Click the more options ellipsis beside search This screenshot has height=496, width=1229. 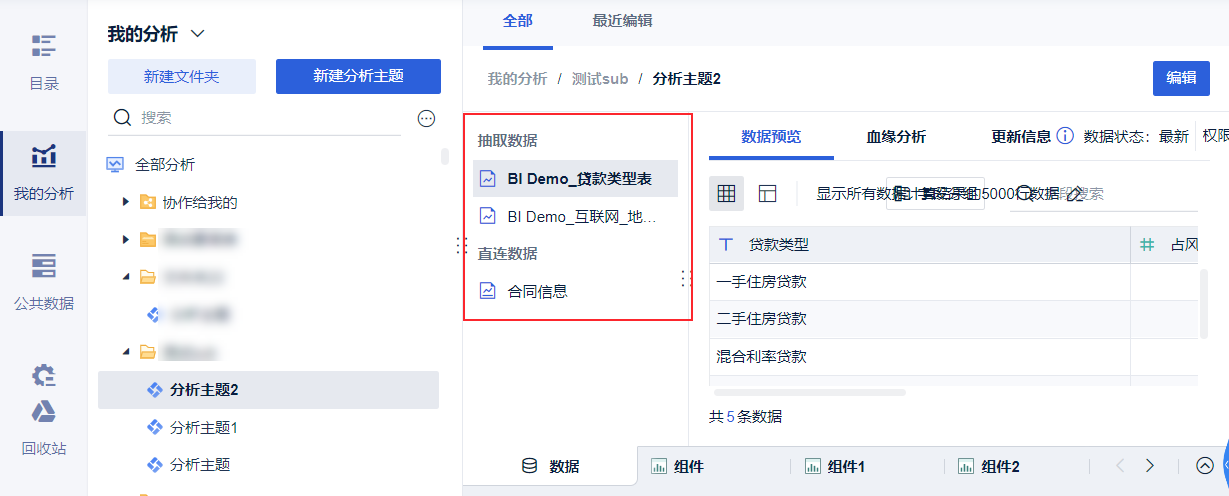(x=426, y=118)
